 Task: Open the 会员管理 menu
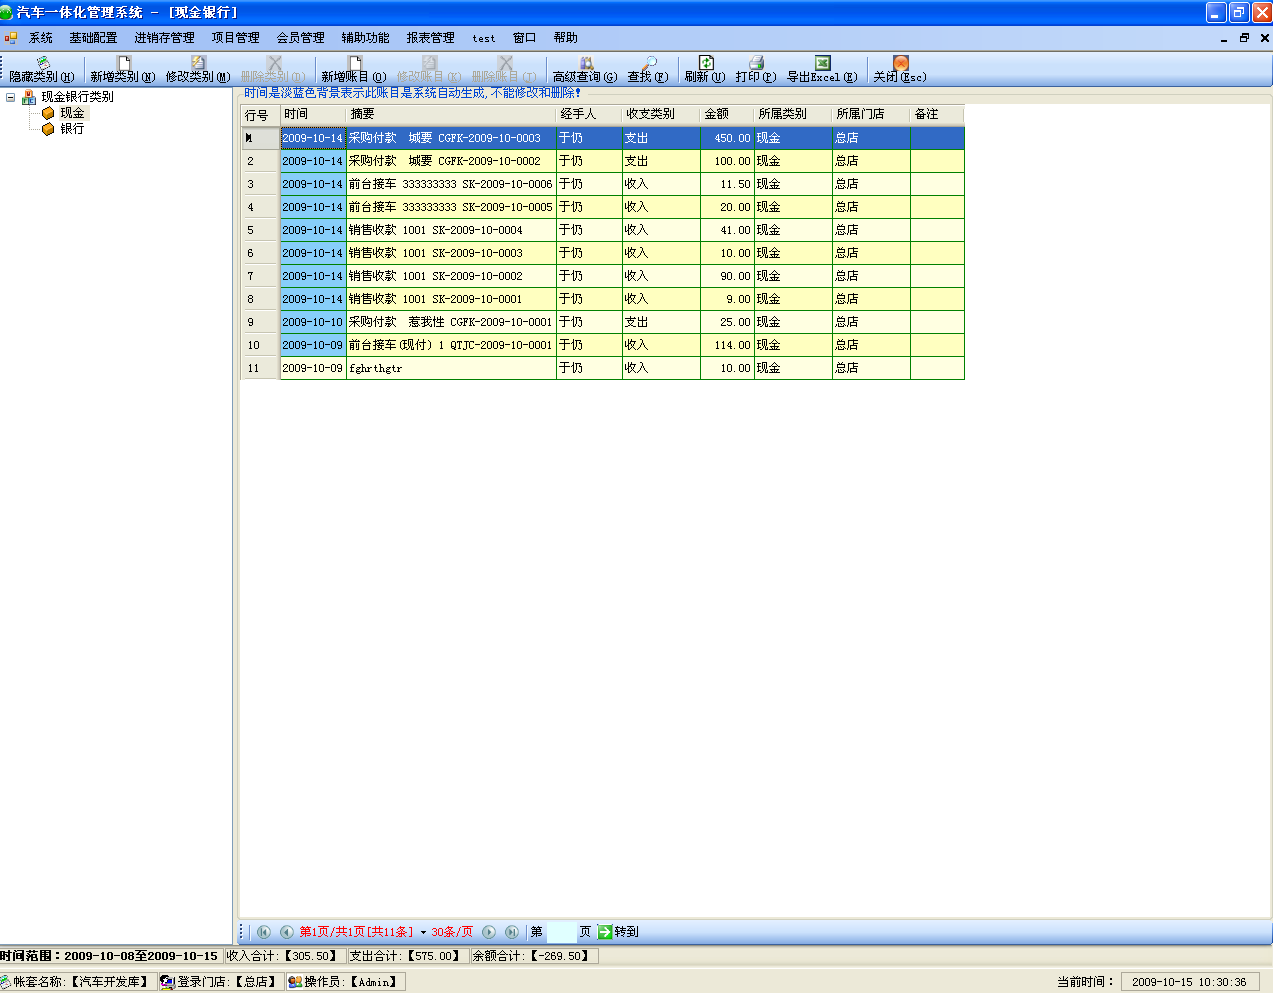[301, 38]
